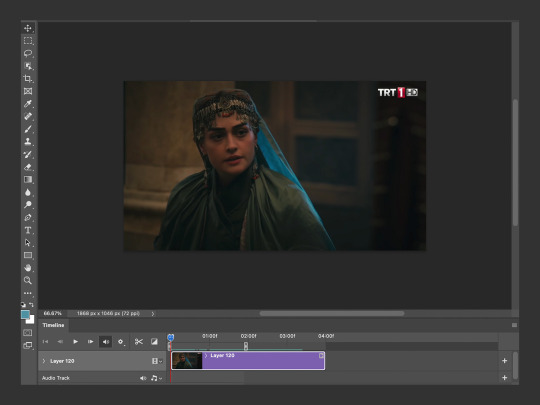Click the Layer 120 track label
Screen dimensions: 540x405
point(62,361)
